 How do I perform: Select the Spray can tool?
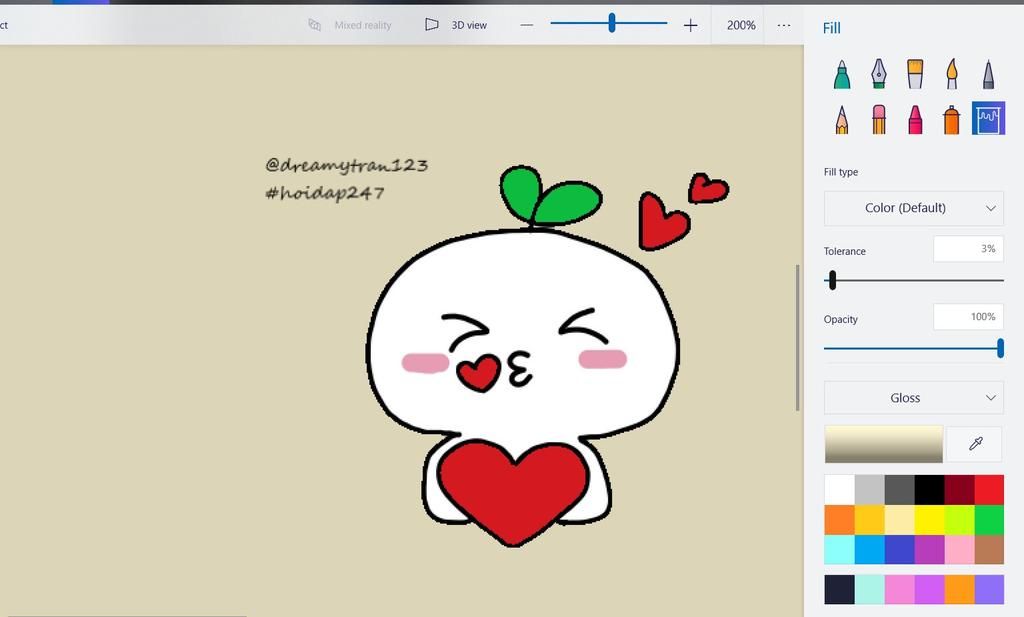[952, 119]
